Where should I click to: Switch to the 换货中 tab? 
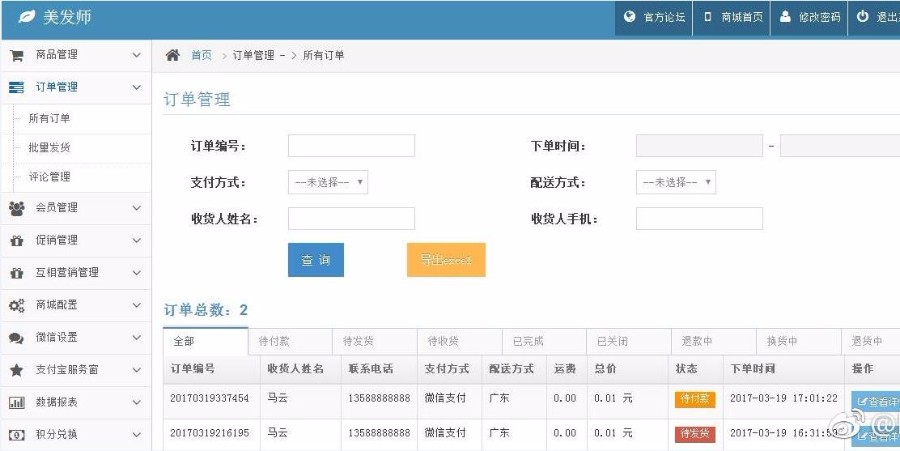[x=798, y=341]
